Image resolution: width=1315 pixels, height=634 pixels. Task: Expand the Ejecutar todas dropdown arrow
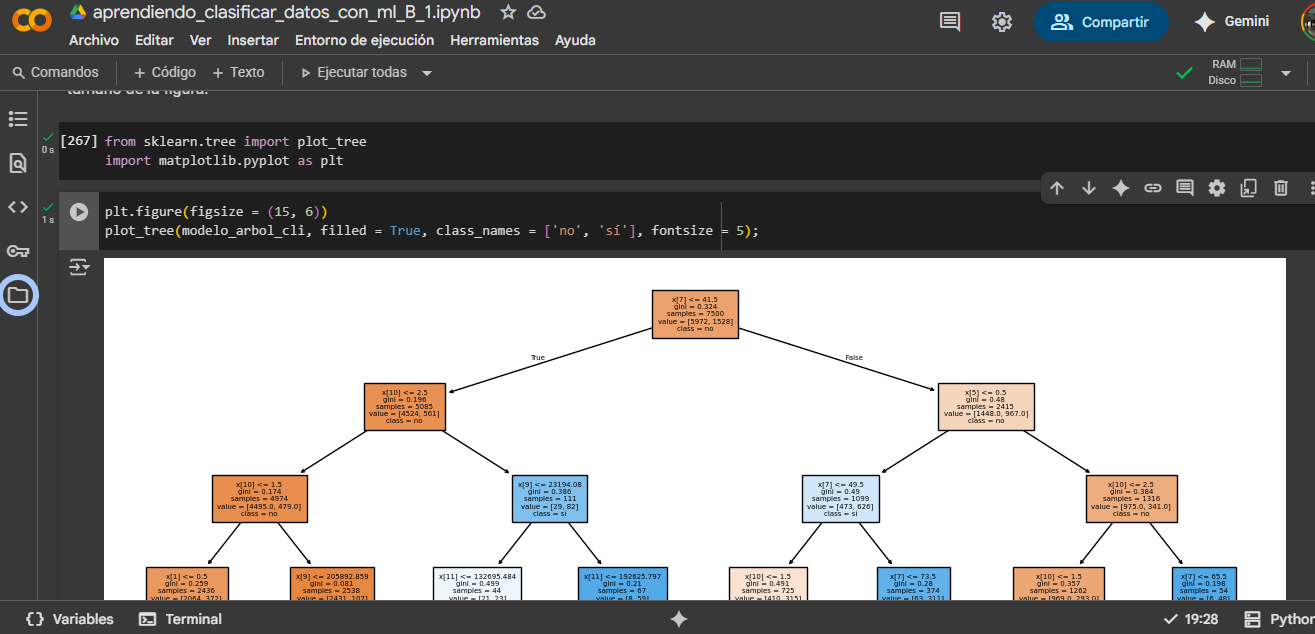(427, 73)
